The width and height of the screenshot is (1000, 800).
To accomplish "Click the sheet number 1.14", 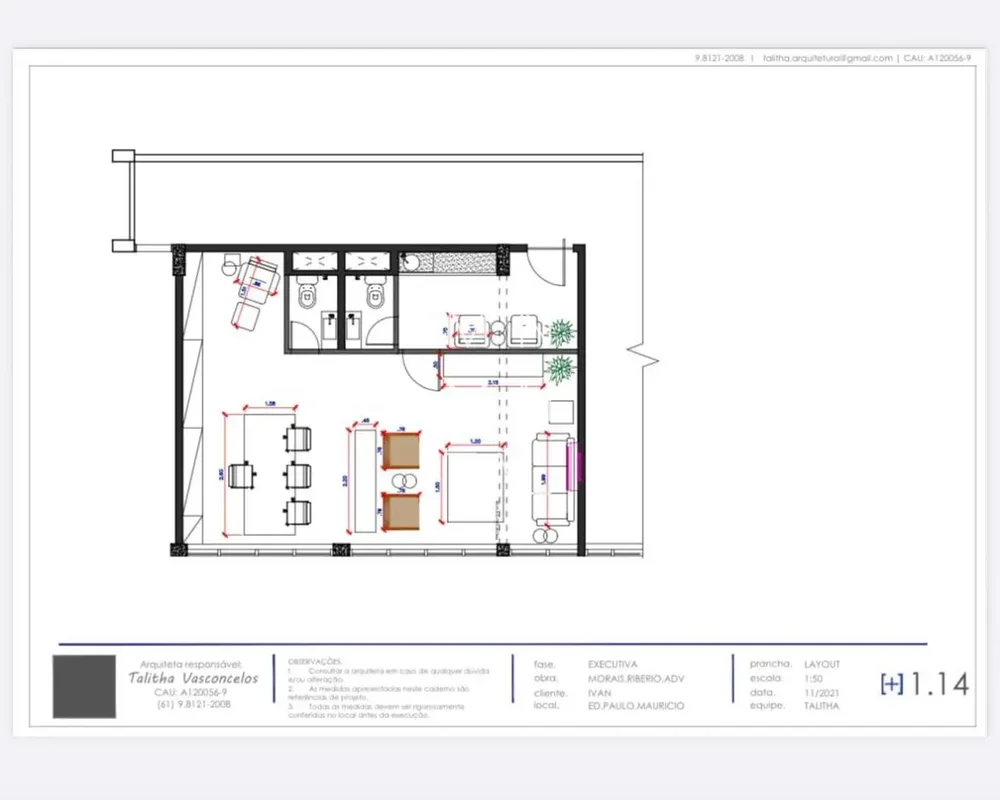I will click(x=939, y=684).
